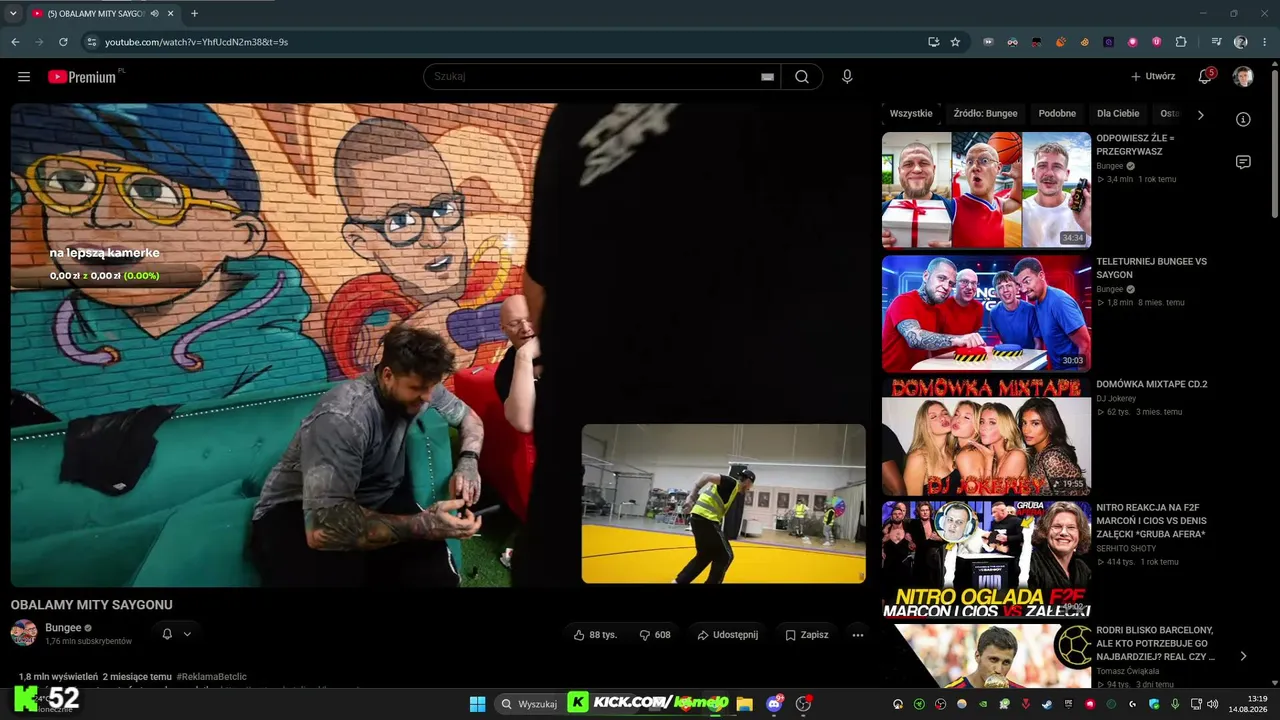
Task: Open the video info panel icon
Action: (1243, 119)
